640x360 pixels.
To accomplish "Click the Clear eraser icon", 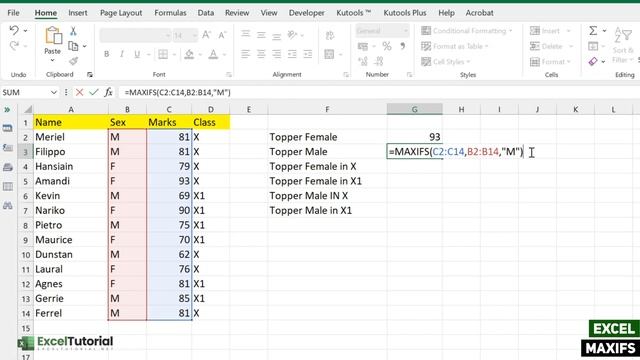I will tap(593, 61).
